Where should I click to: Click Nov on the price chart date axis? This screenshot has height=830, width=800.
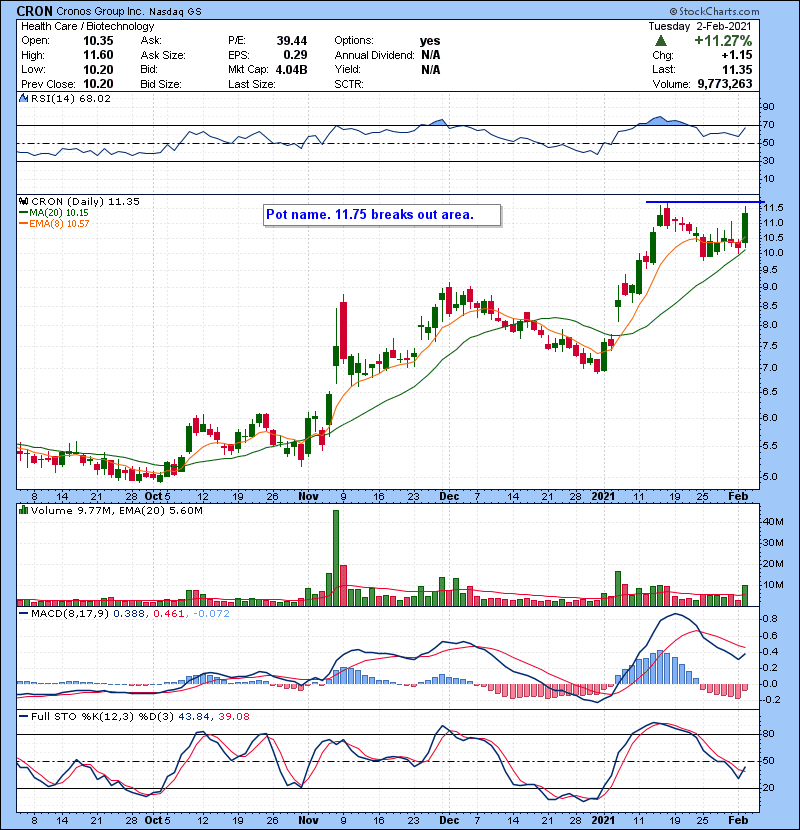[308, 496]
